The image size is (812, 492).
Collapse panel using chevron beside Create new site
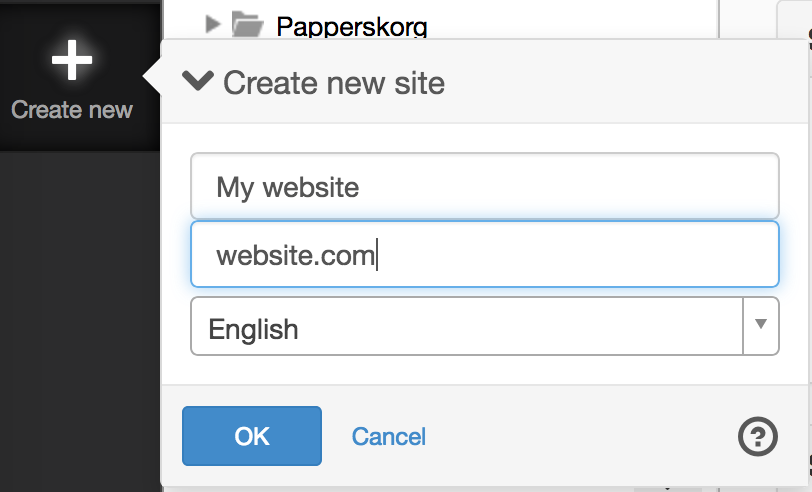tap(198, 81)
